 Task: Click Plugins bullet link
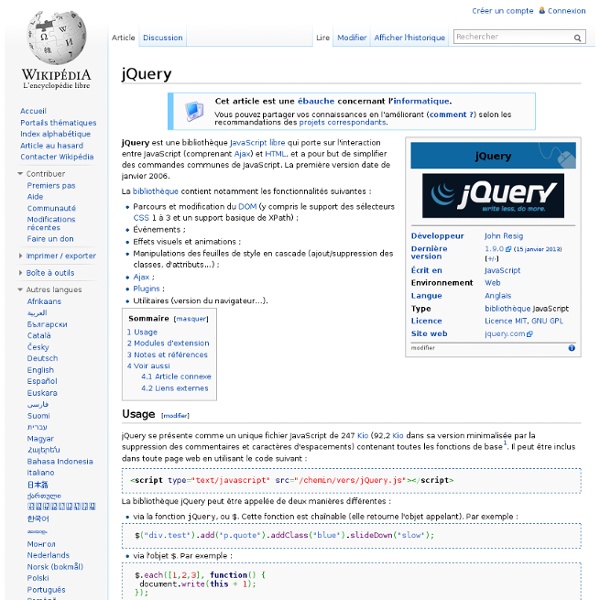click(146, 289)
